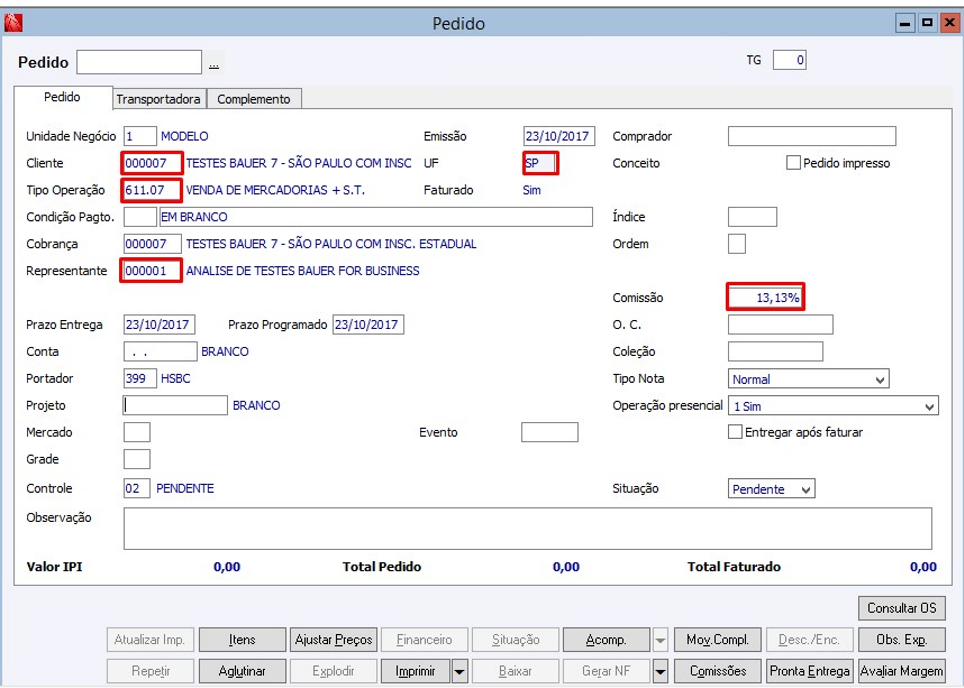This screenshot has width=964, height=688.
Task: Click the Itens button
Action: pyautogui.click(x=242, y=640)
